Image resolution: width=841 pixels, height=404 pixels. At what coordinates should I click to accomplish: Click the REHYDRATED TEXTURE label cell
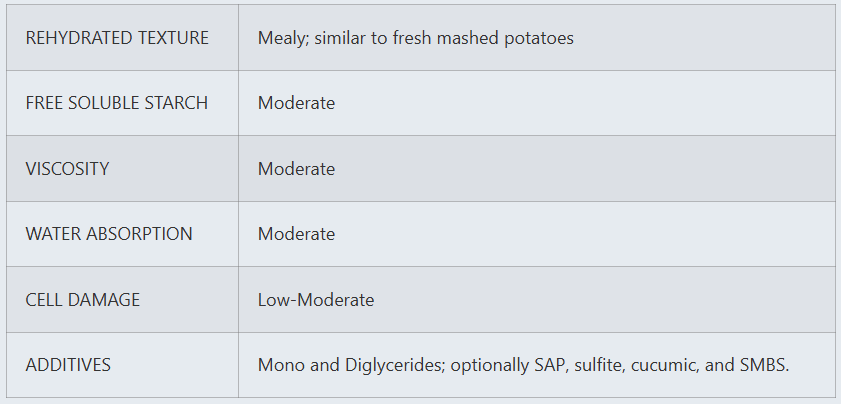[x=122, y=38]
